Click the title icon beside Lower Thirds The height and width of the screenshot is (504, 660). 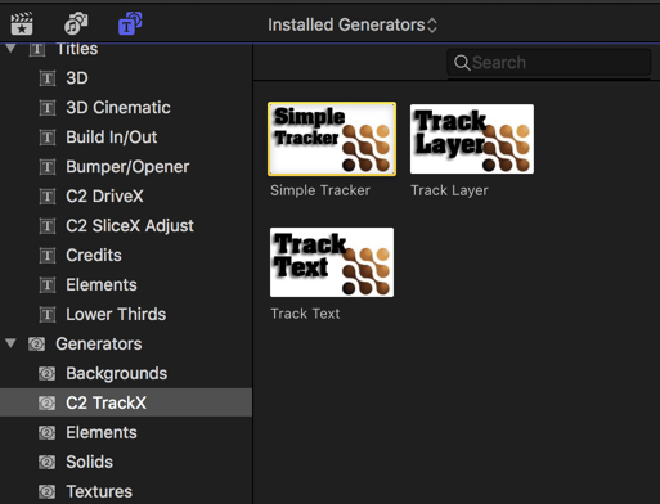coord(48,315)
